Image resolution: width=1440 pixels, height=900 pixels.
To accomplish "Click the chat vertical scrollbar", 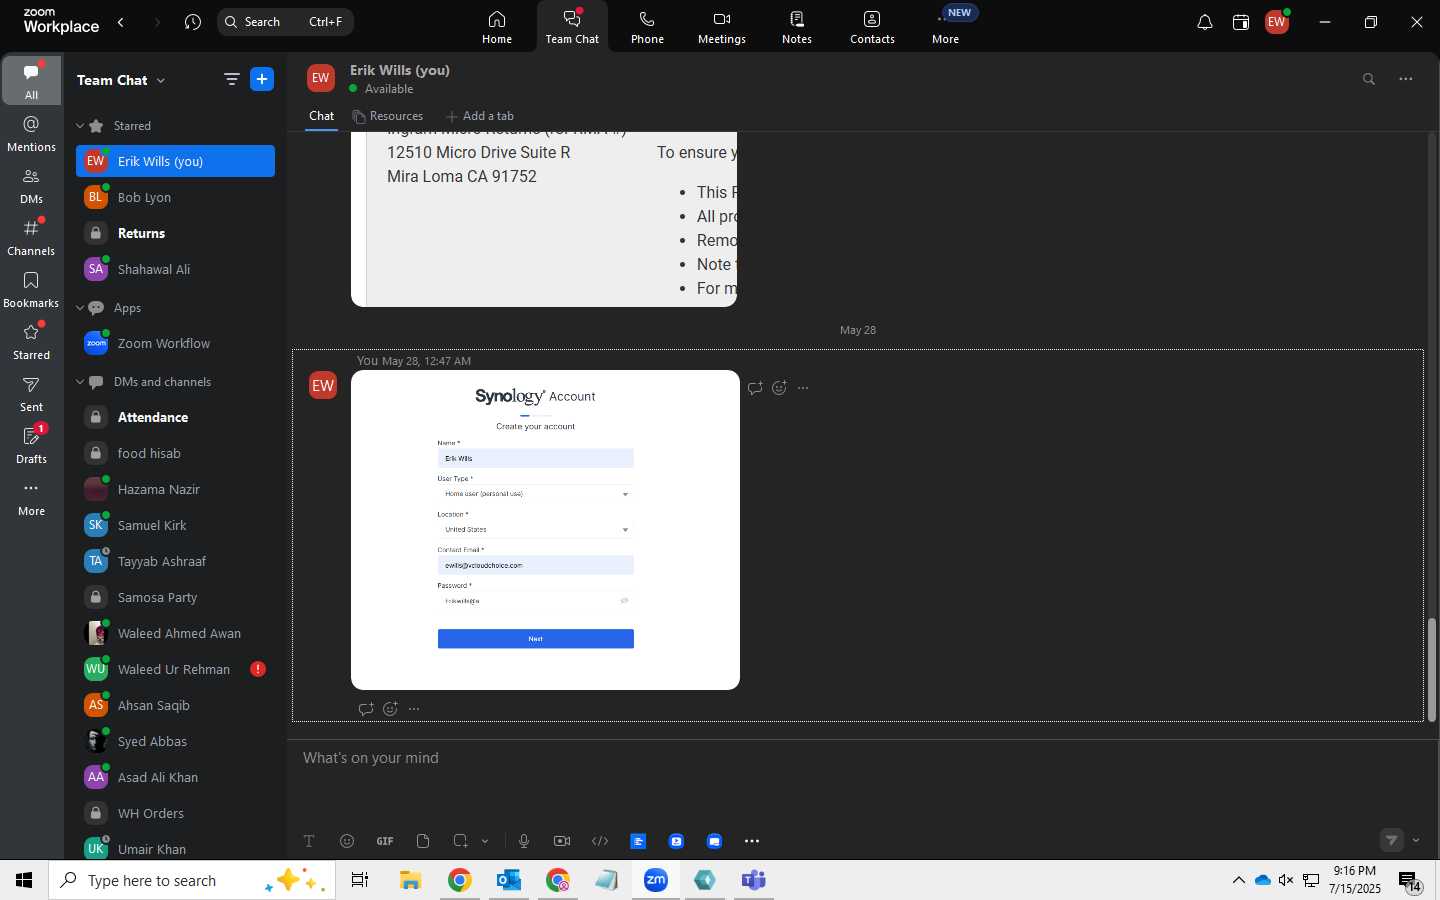I will tap(1431, 669).
